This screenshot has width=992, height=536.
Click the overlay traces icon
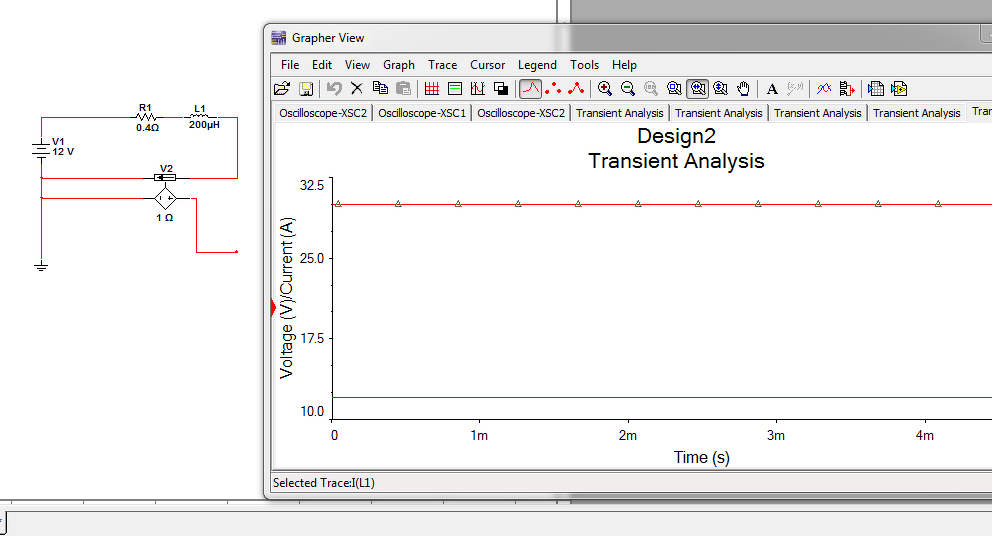(x=824, y=89)
